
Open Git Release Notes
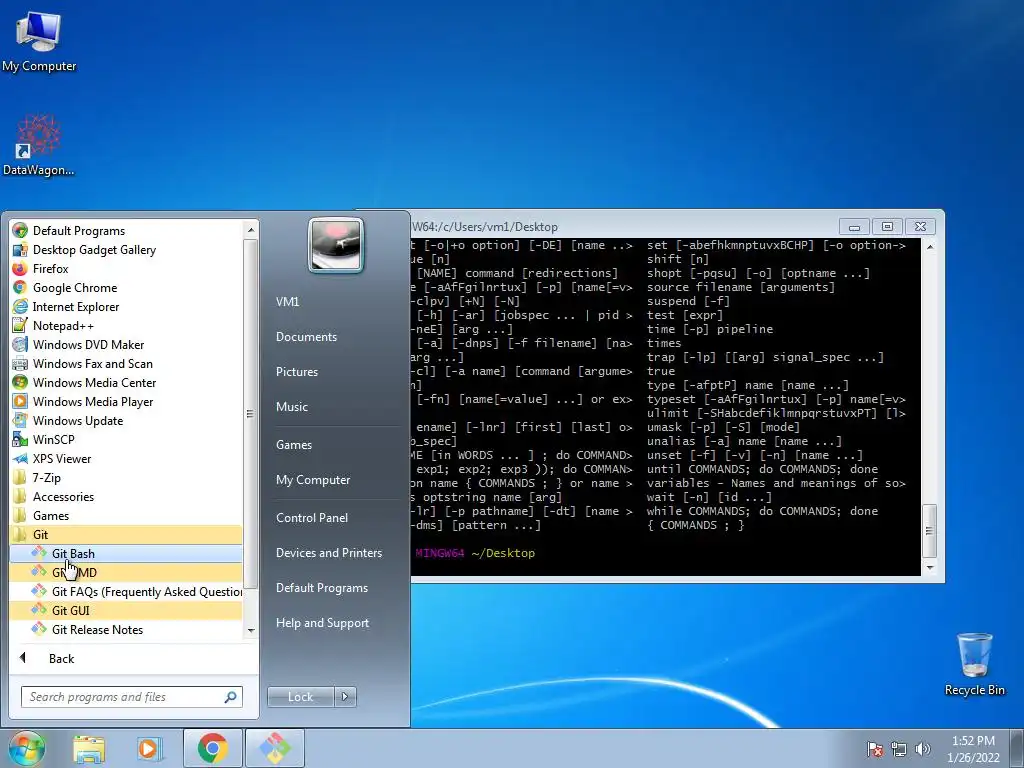pyautogui.click(x=127, y=629)
